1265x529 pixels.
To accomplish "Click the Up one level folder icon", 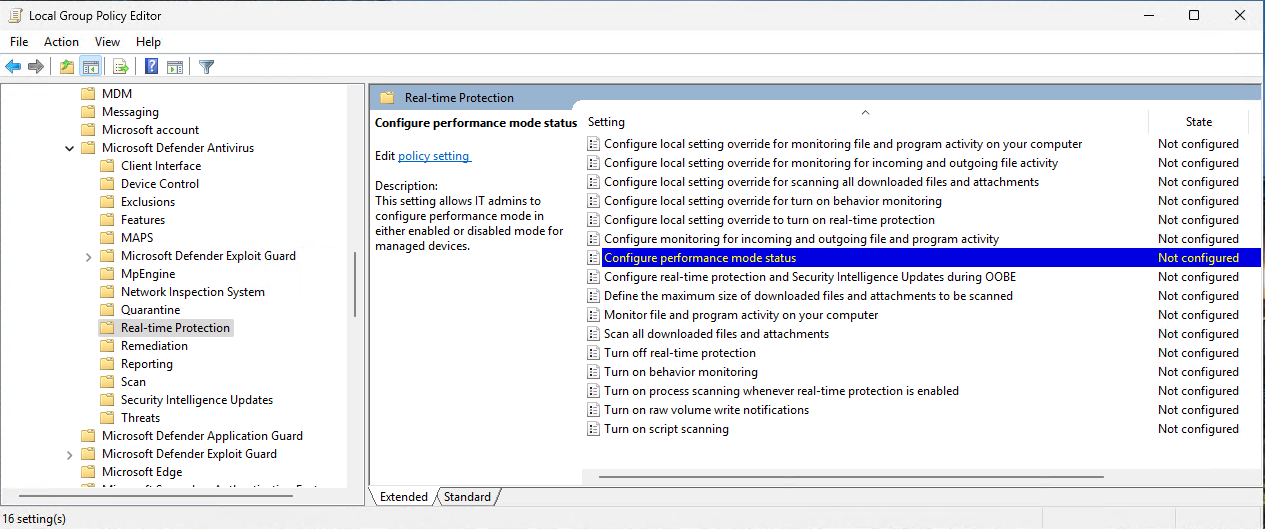I will [66, 67].
